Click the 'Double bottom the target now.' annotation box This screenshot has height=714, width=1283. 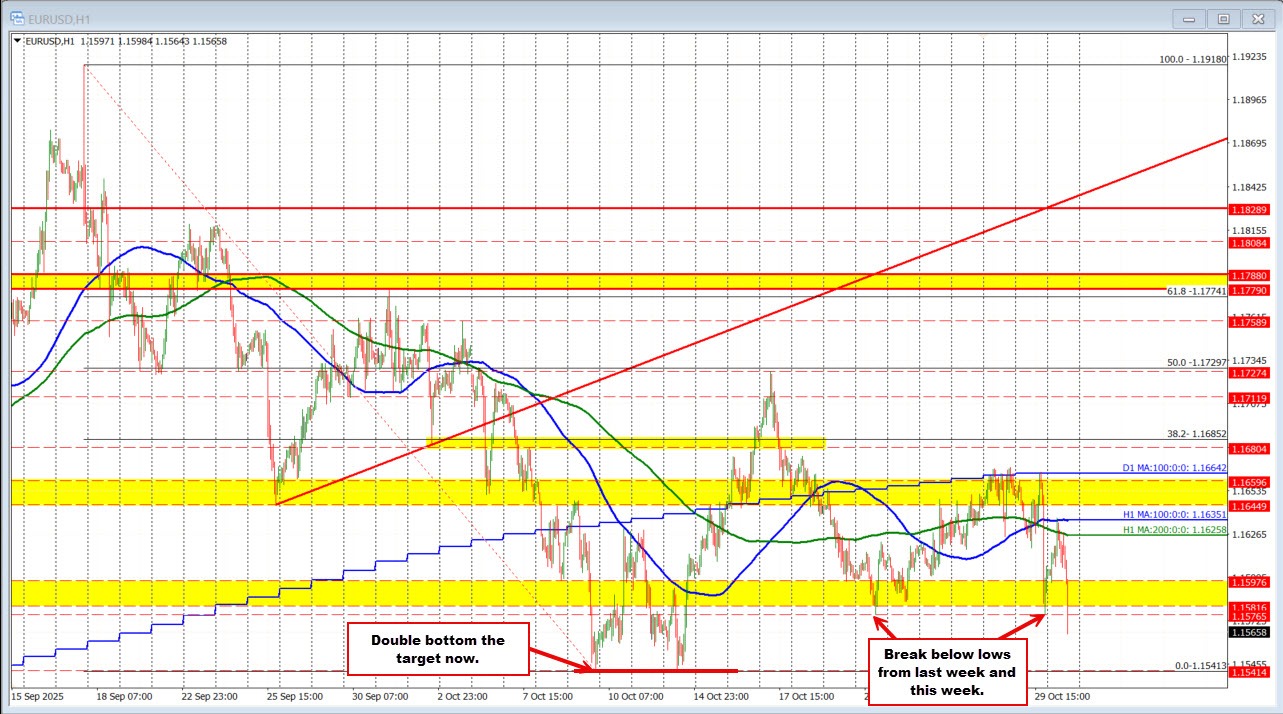[437, 650]
